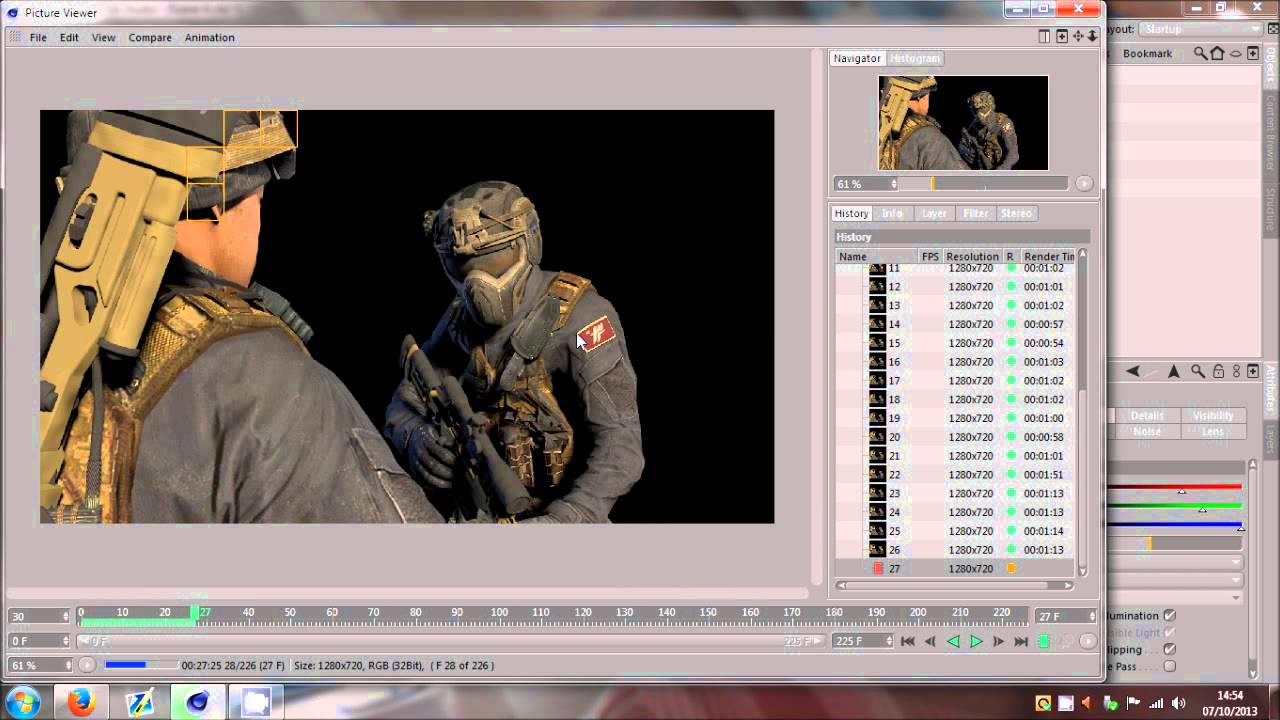Switch to the Filter tab
1280x720 pixels.
point(975,213)
